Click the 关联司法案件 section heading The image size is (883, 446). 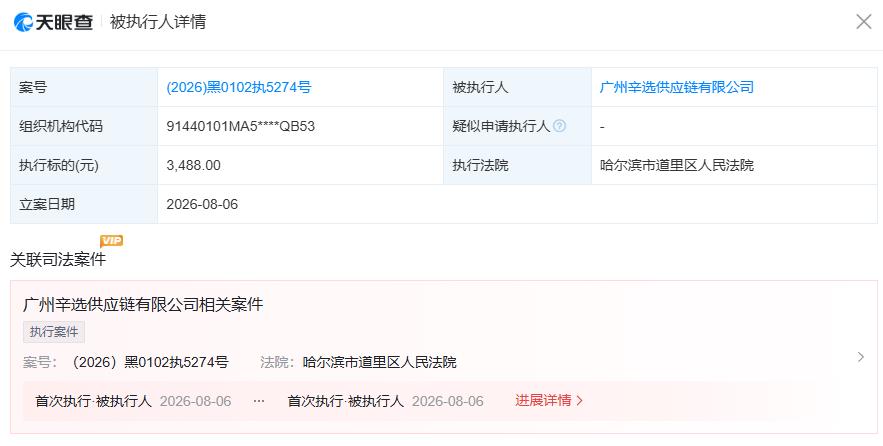58,260
